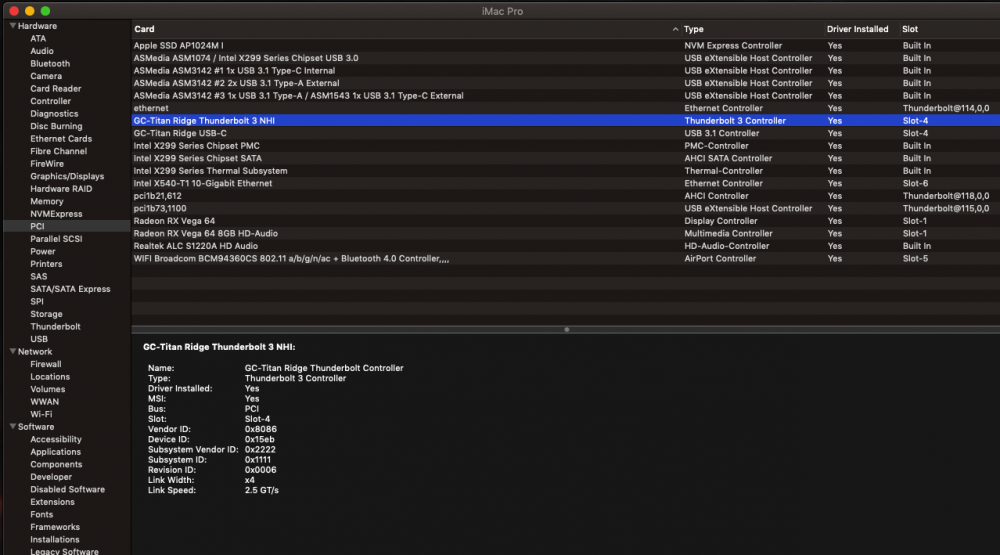
Task: Select Disc Burning in the sidebar
Action: (x=56, y=126)
